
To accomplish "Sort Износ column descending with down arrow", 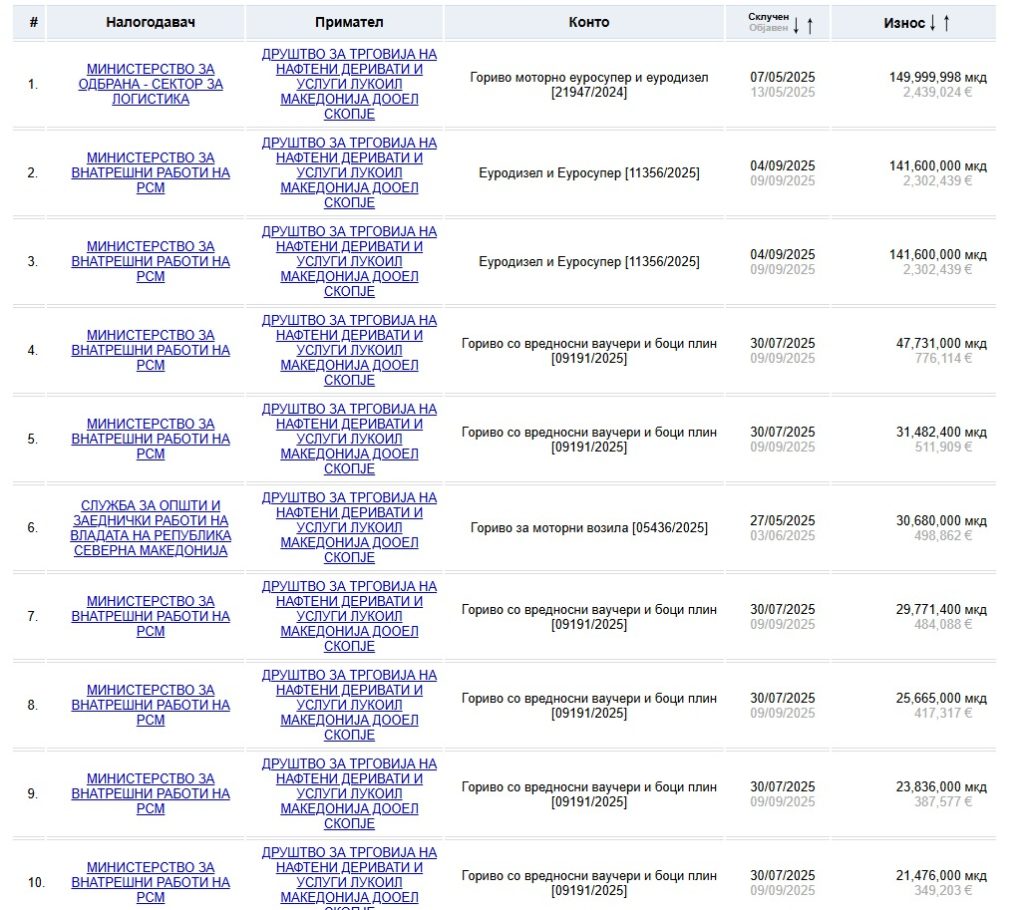I will coord(933,23).
